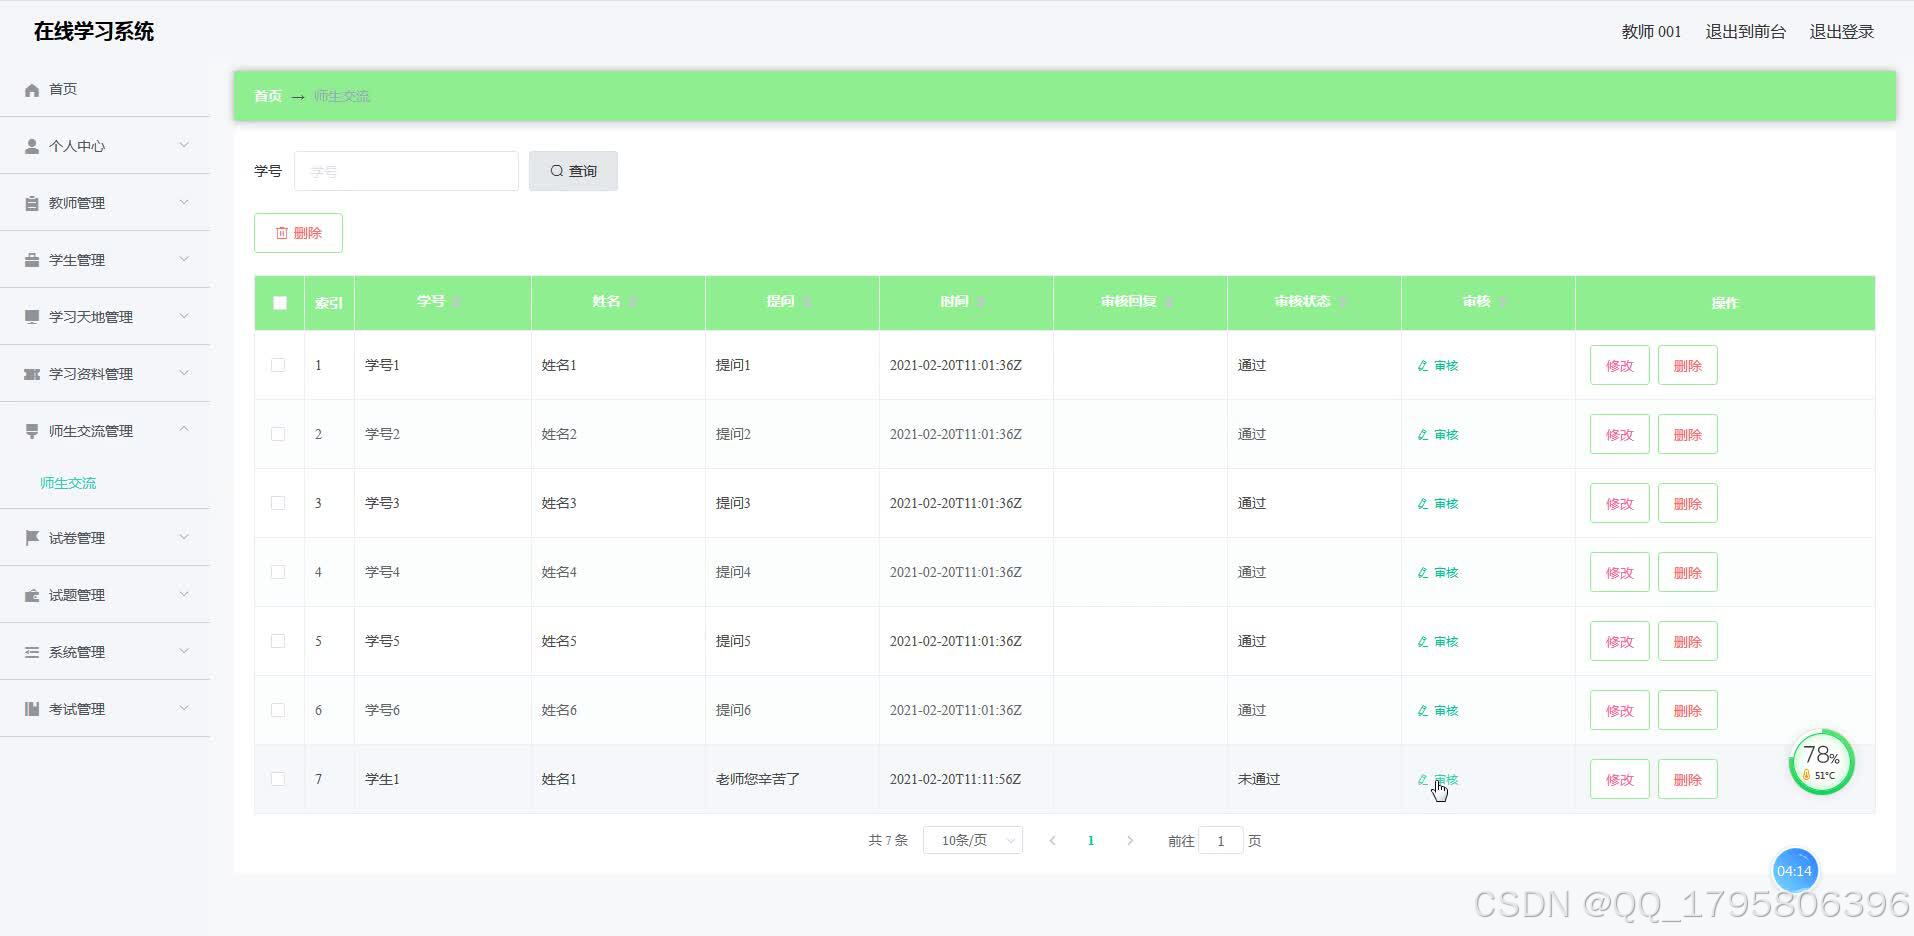Toggle the select-all checkbox in the table header
This screenshot has height=936, width=1914.
(280, 303)
